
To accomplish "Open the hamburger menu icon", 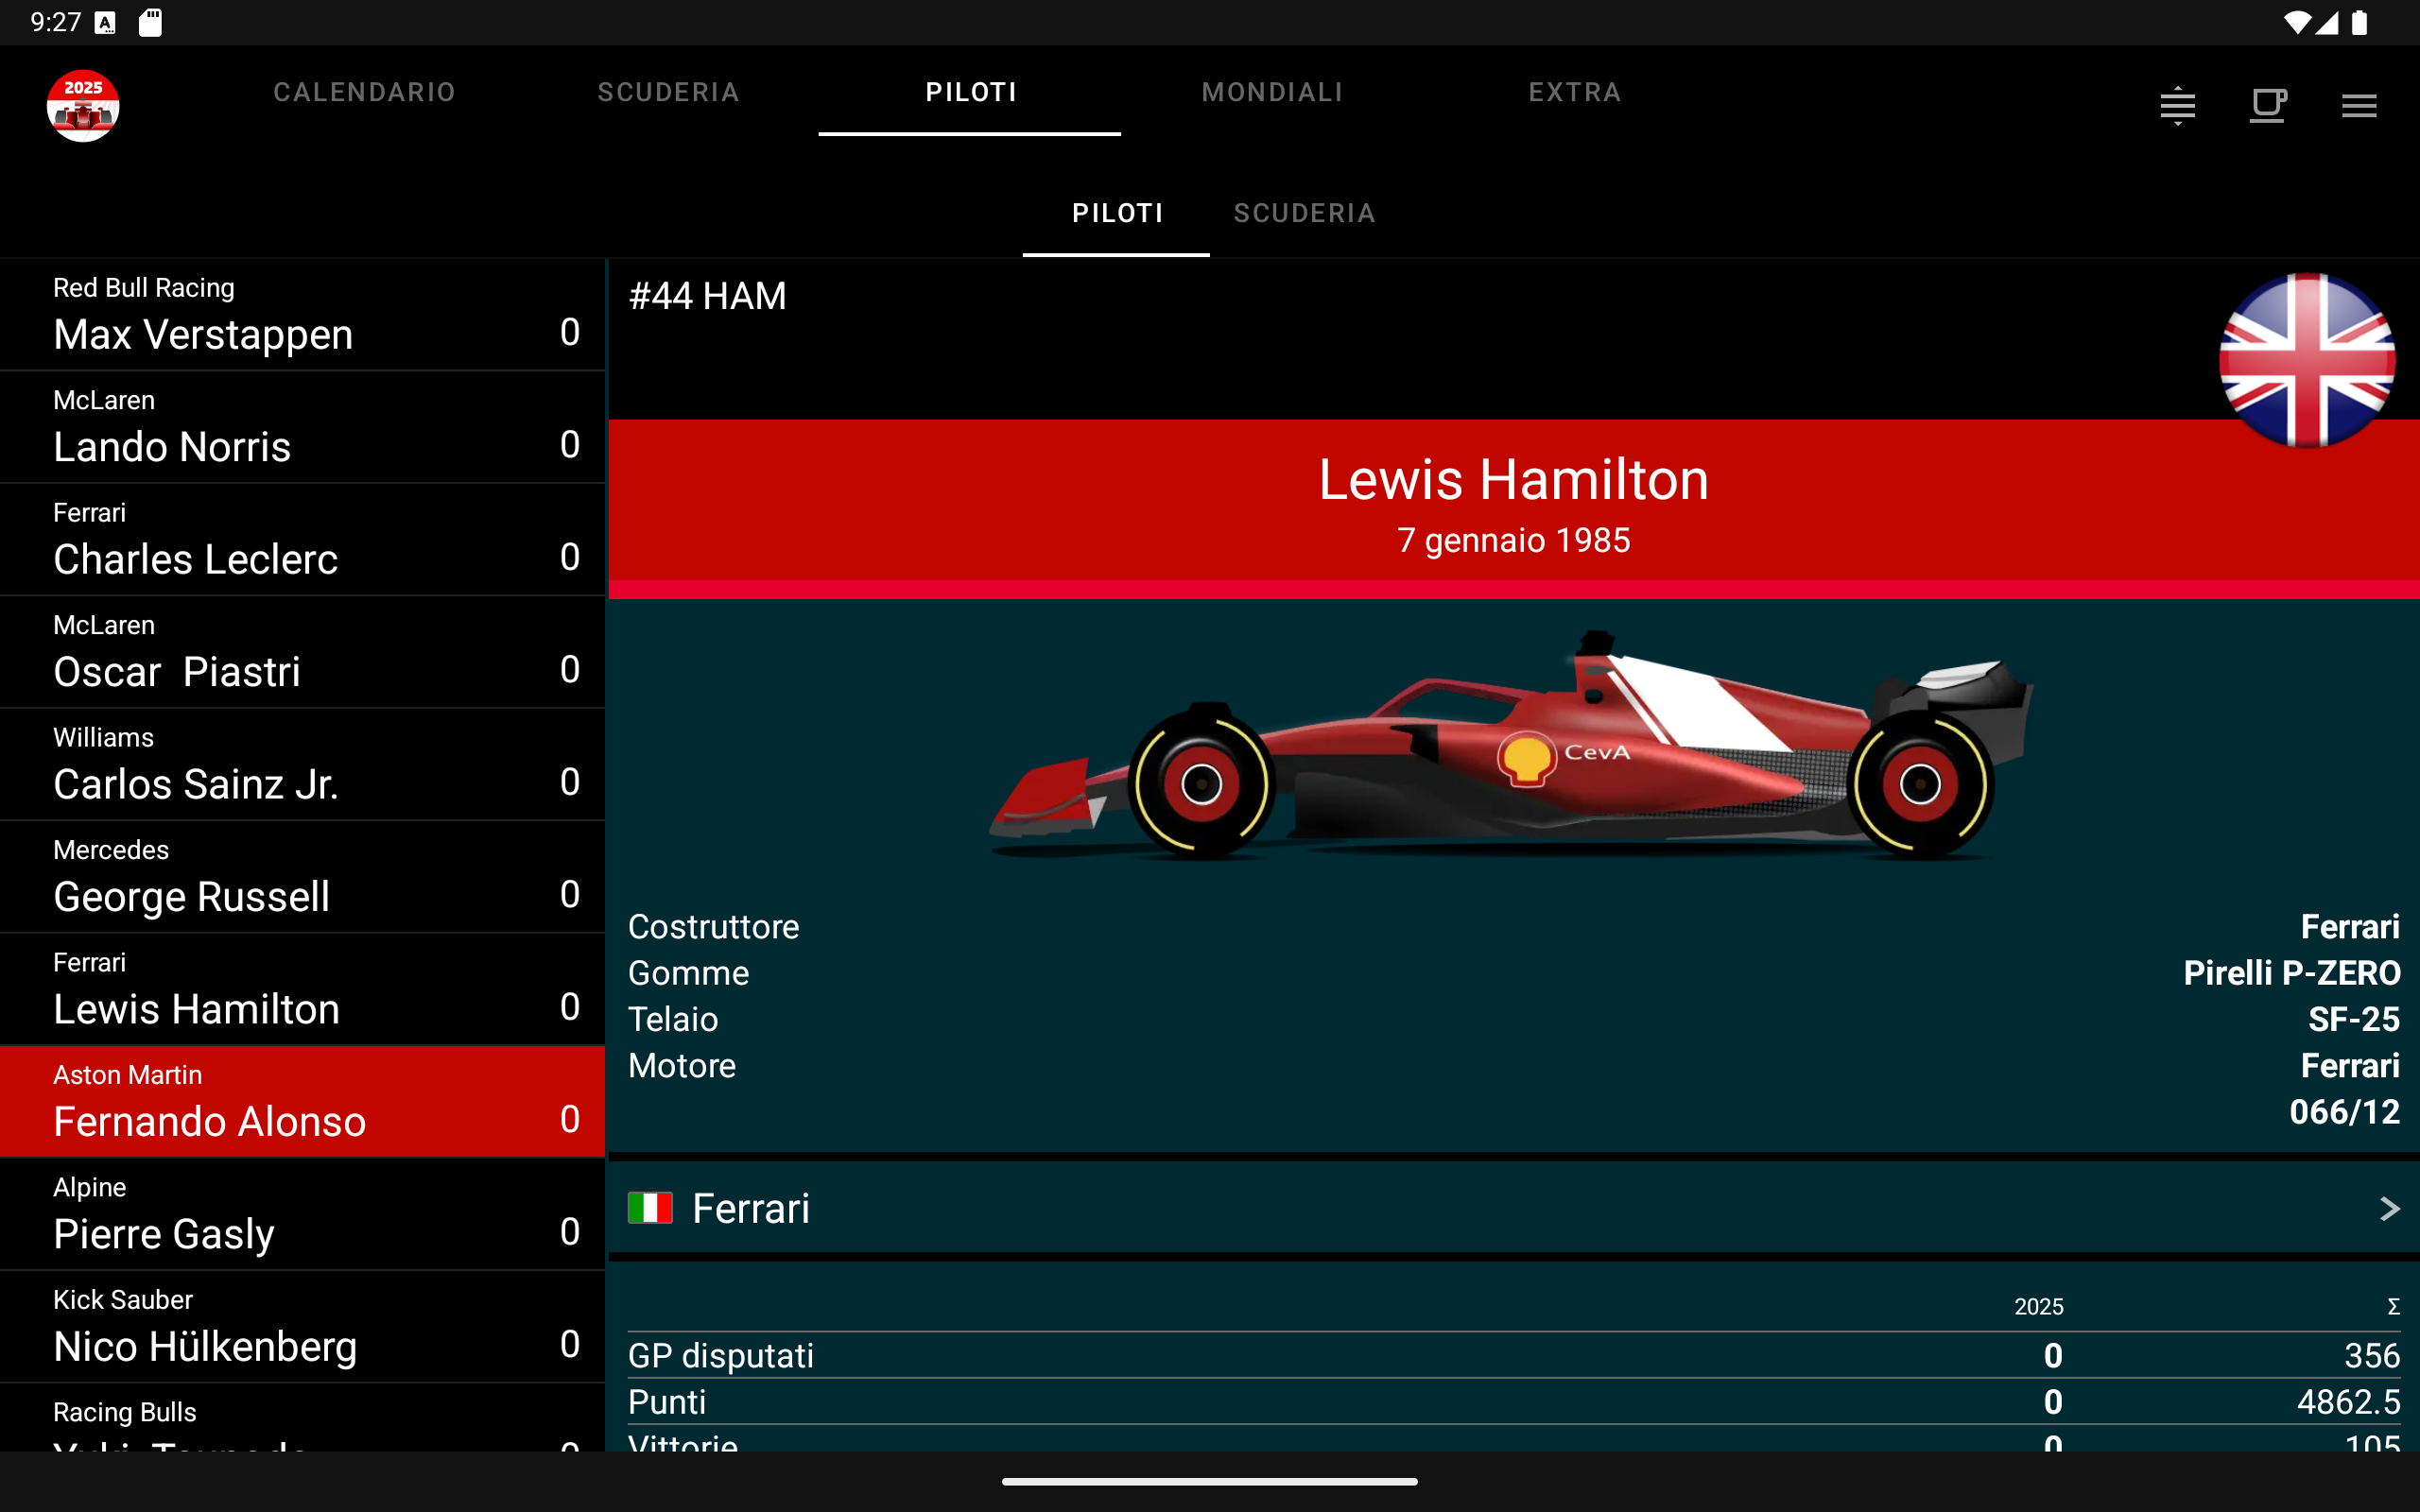I will click(x=2358, y=105).
